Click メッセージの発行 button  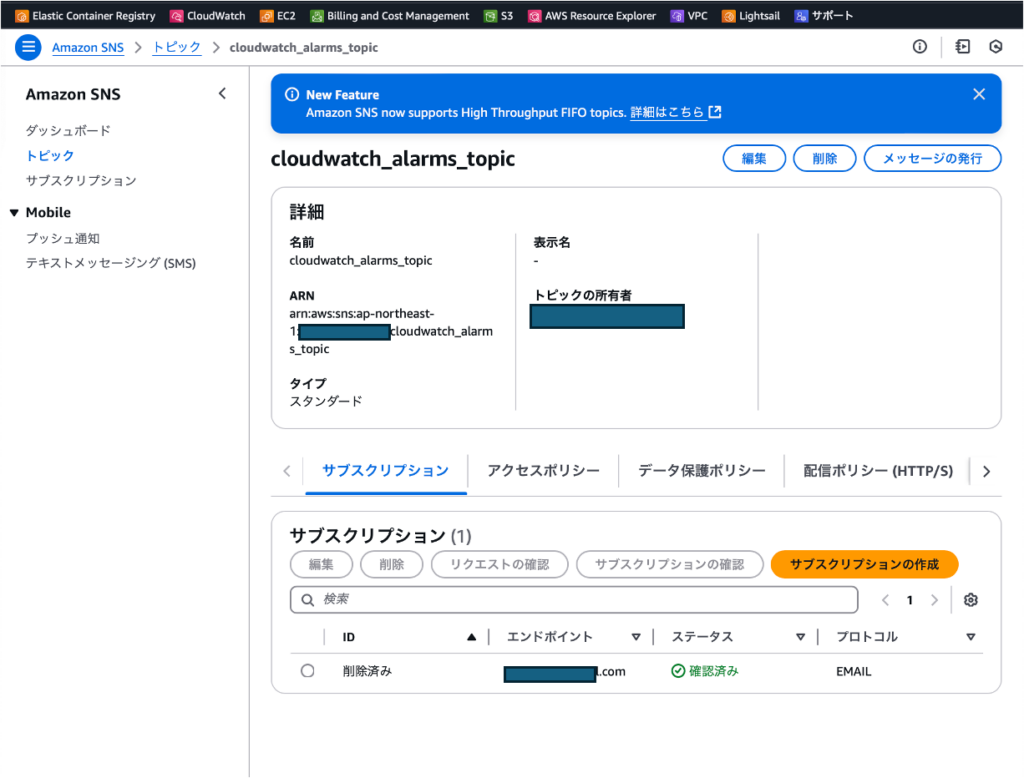[x=932, y=159]
